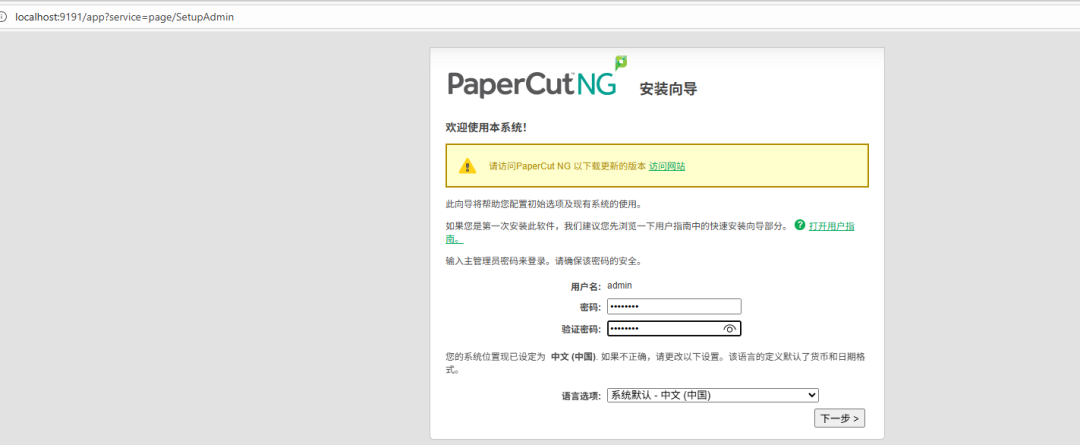Click the 用户名: label
The image size is (1080, 445).
tap(585, 286)
